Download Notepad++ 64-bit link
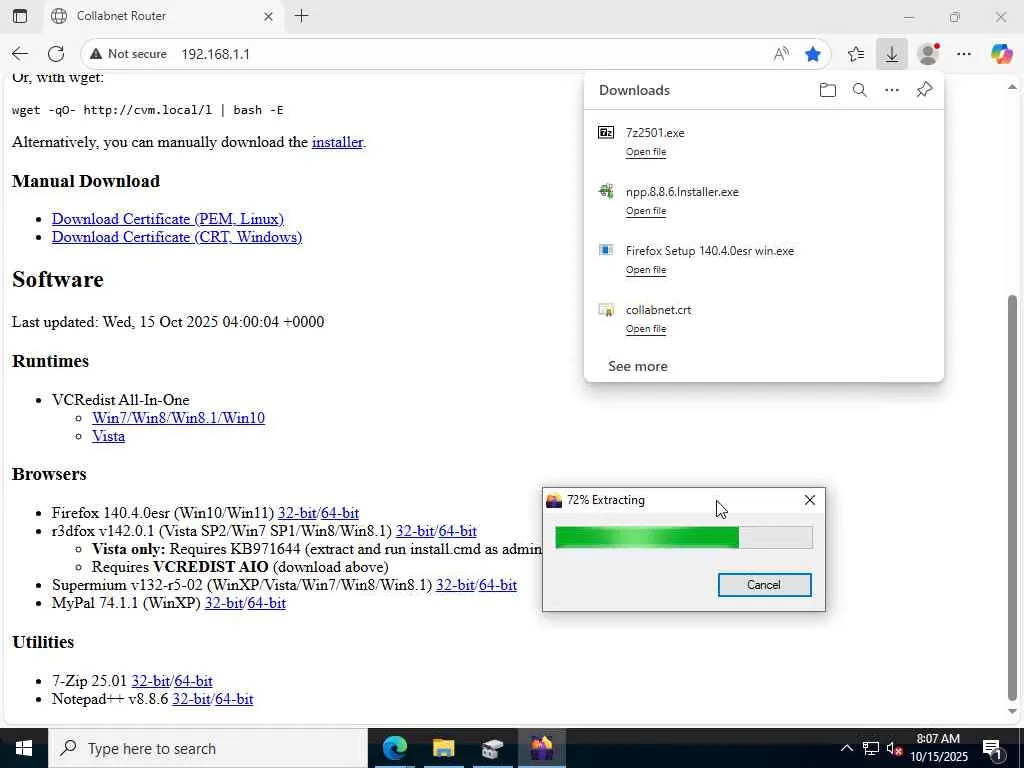Image resolution: width=1024 pixels, height=768 pixels. [x=234, y=699]
